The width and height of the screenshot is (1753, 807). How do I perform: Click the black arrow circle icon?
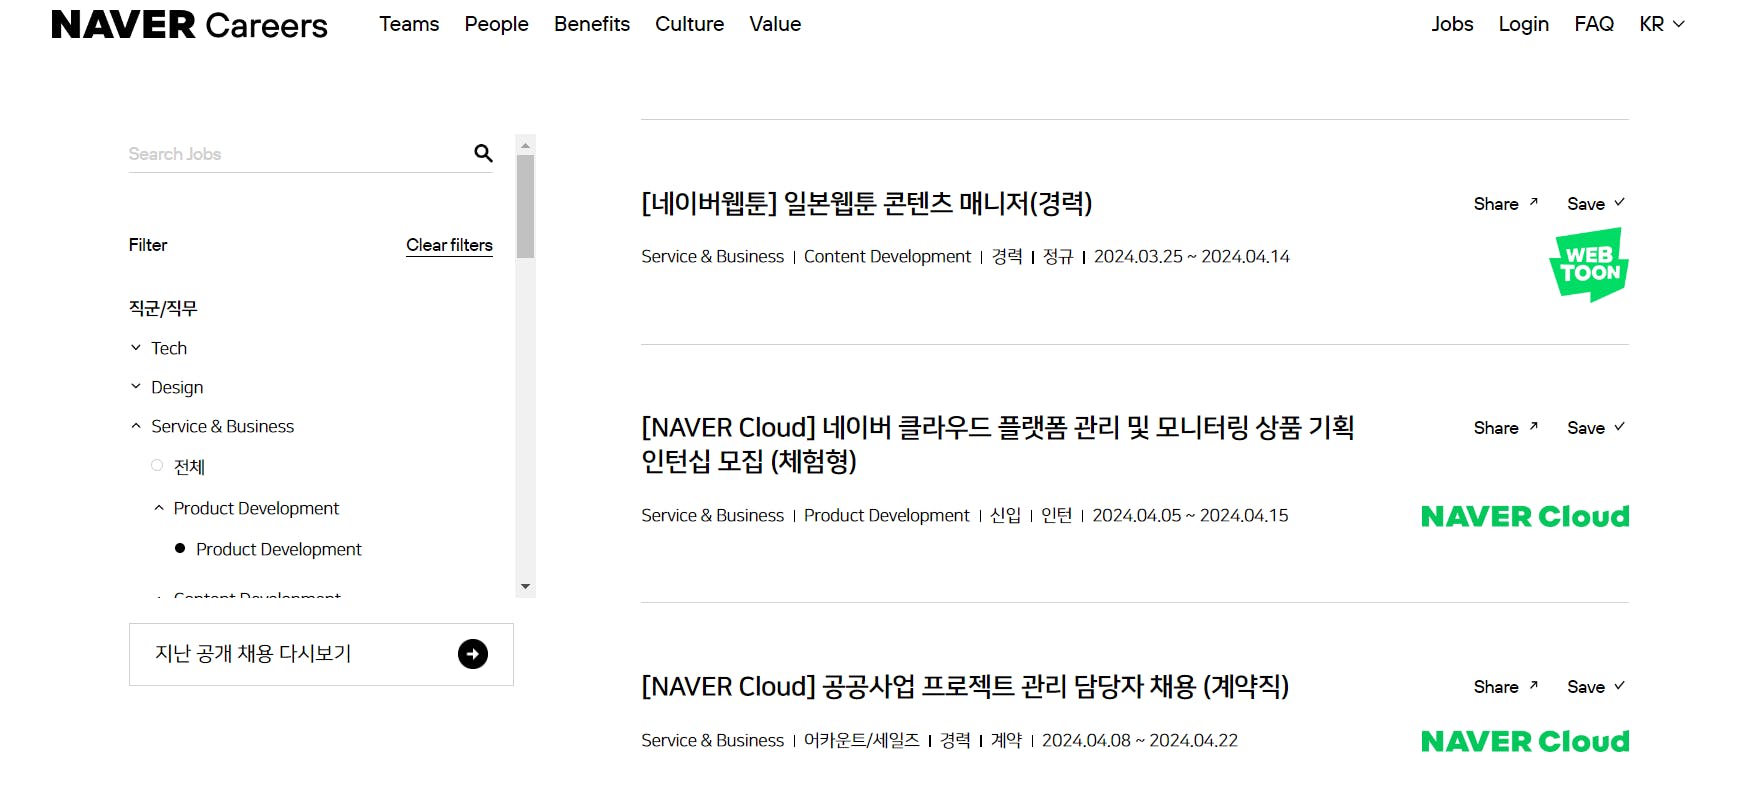[x=473, y=654]
